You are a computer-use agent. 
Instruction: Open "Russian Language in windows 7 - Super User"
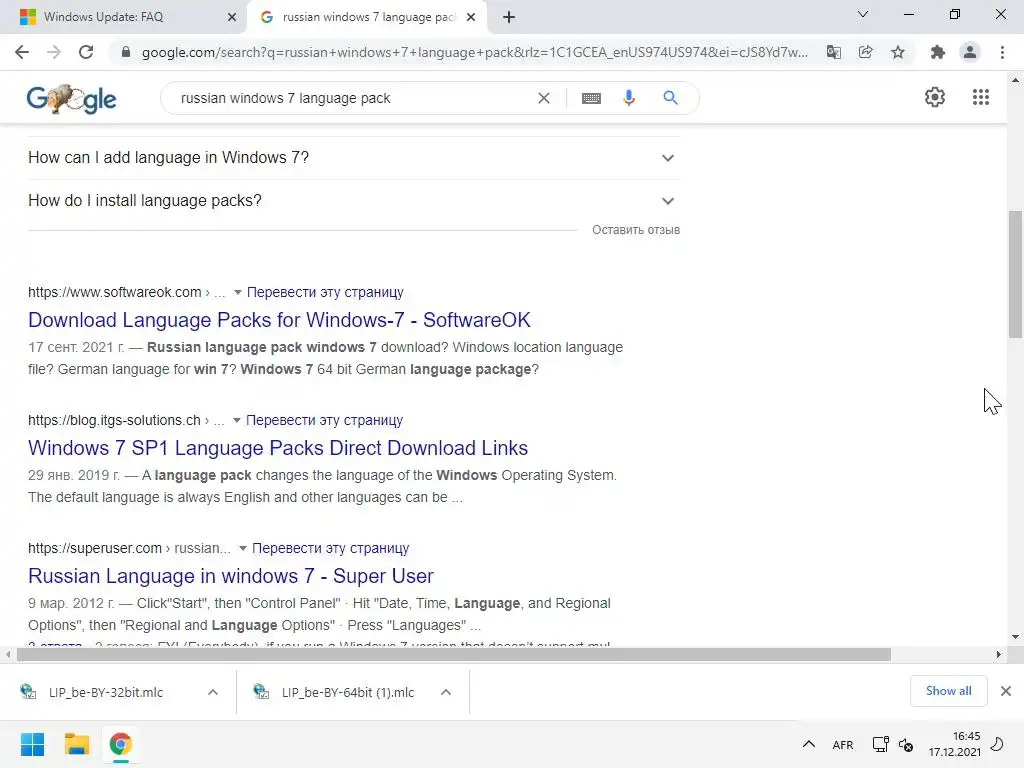tap(231, 576)
